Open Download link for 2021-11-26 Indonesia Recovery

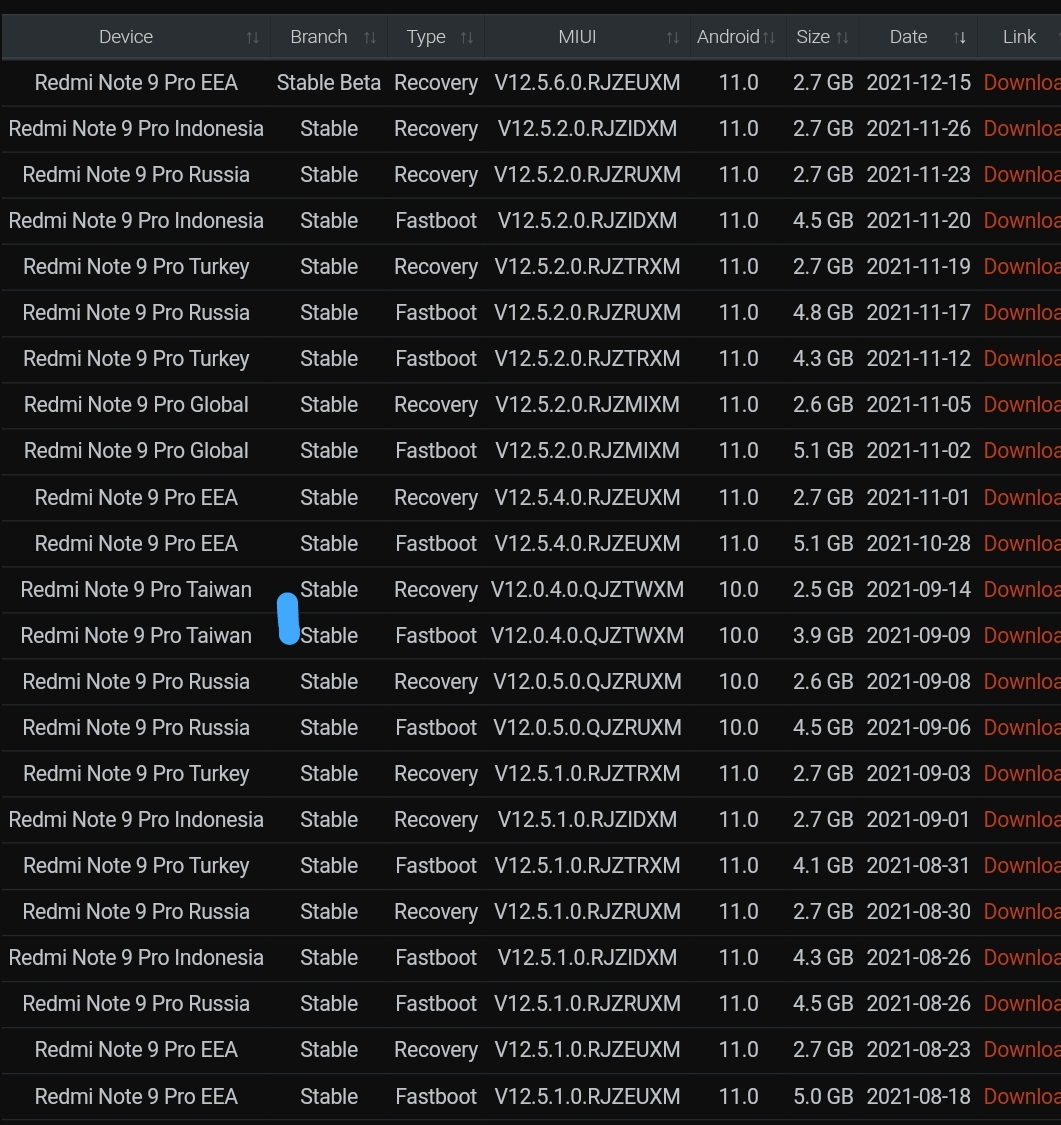tap(1022, 128)
